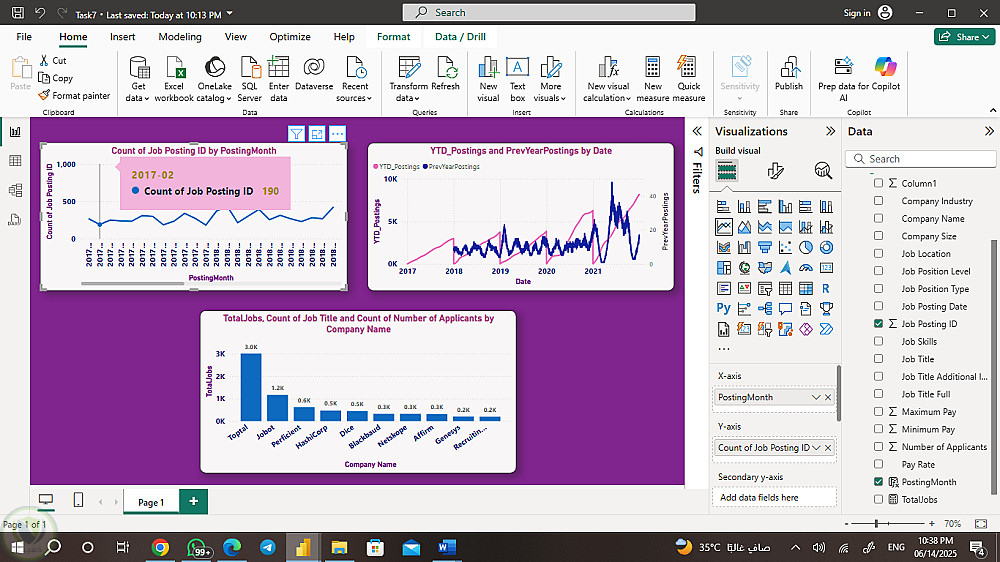Select the Pie chart visualization
Image resolution: width=1000 pixels, height=562 pixels.
tap(806, 248)
